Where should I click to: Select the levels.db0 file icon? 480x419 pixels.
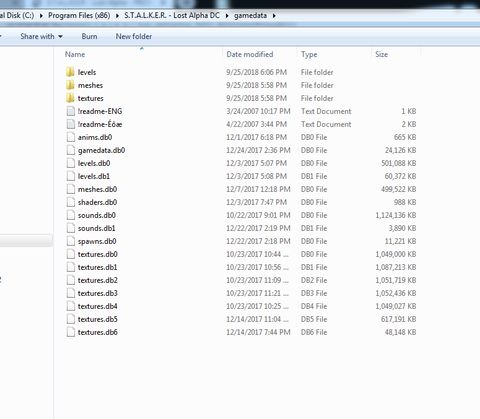(x=71, y=163)
